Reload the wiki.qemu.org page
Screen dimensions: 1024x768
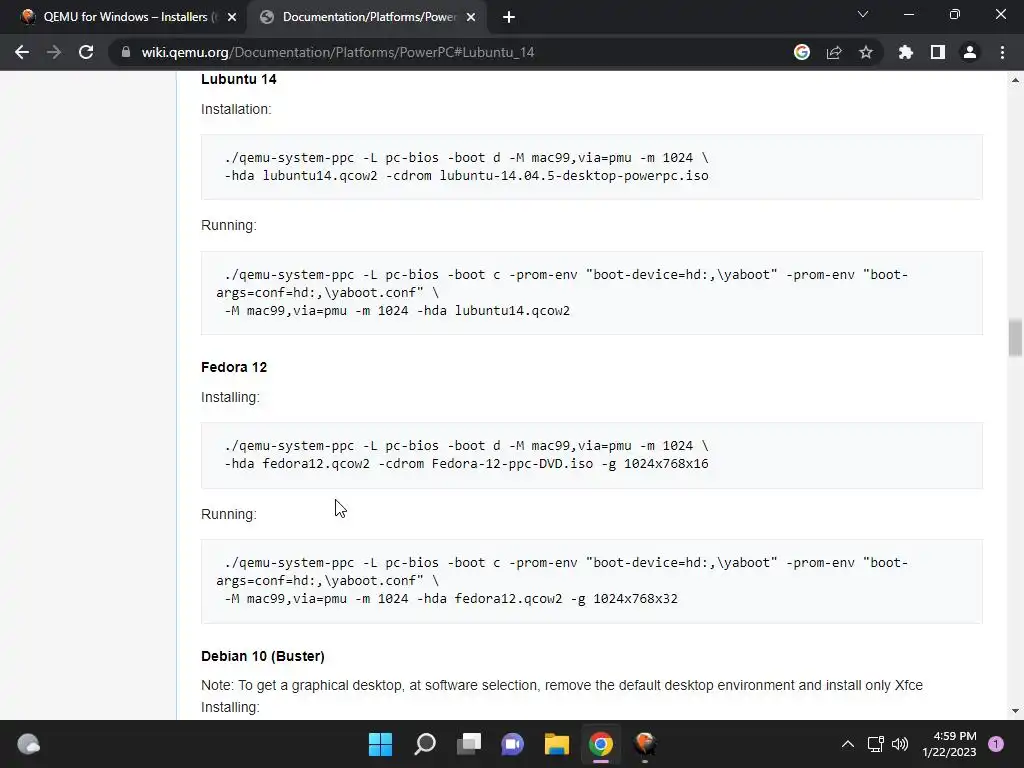[x=86, y=52]
